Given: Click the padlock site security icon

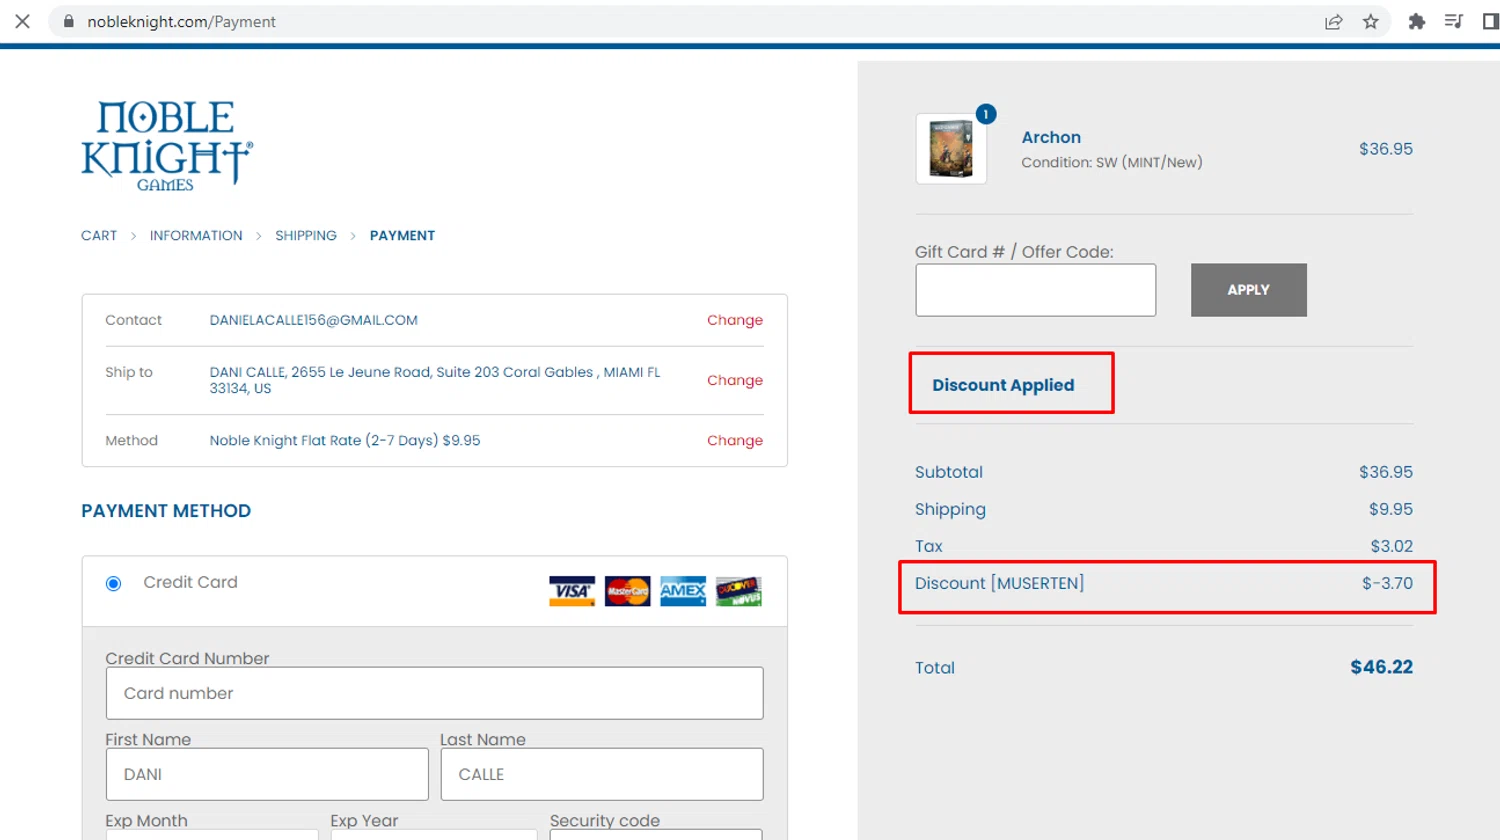Looking at the screenshot, I should [x=68, y=21].
